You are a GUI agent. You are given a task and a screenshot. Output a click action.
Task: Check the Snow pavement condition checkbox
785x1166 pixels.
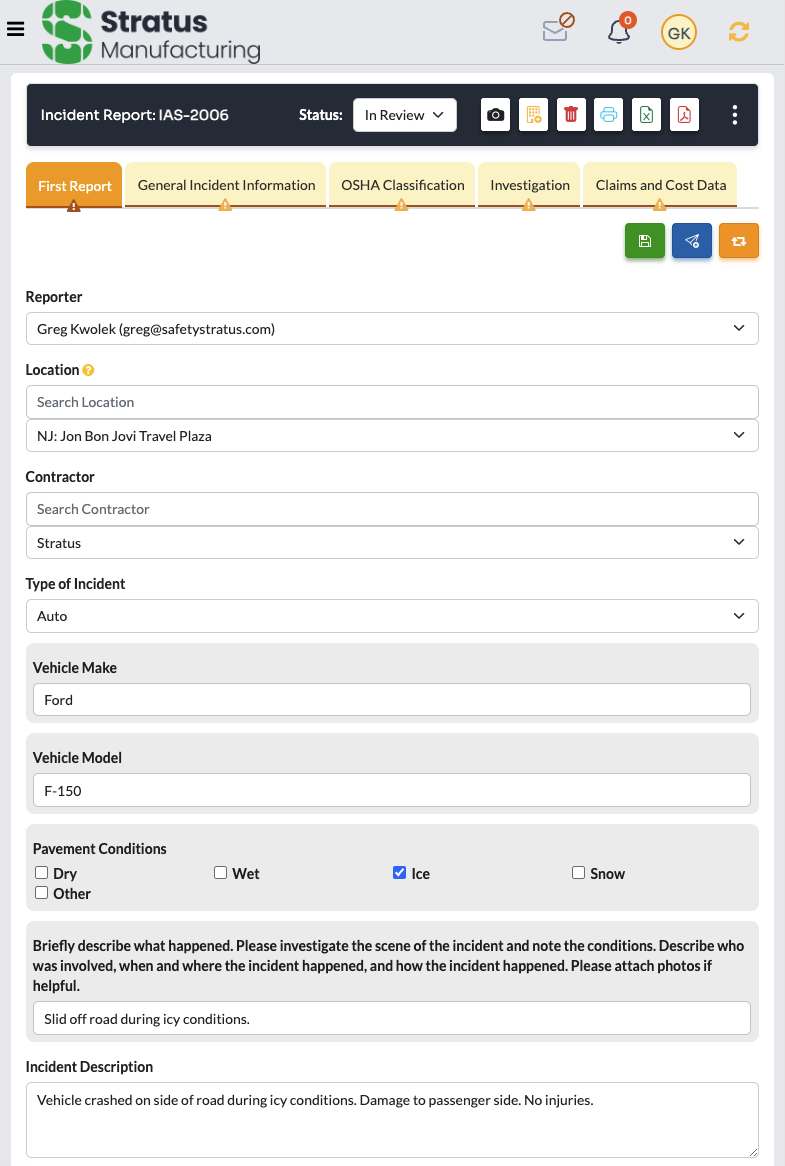click(578, 872)
